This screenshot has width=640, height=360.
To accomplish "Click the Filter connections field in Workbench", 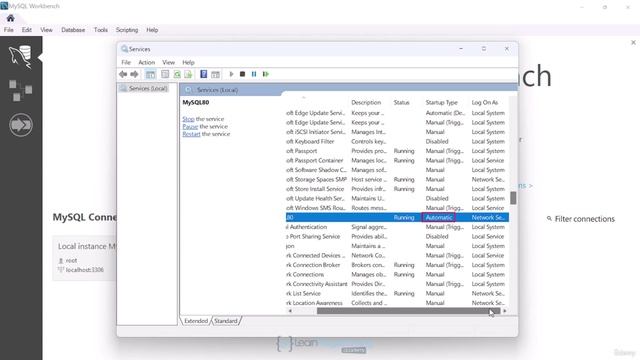I will point(584,219).
